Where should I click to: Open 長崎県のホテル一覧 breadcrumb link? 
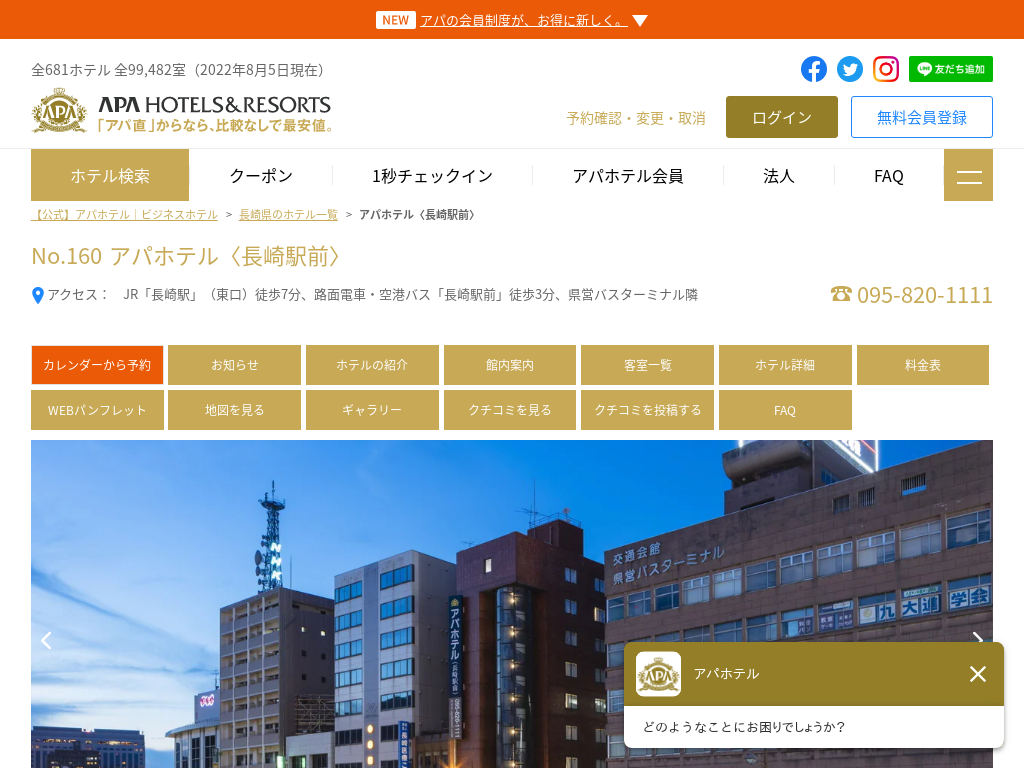click(x=288, y=214)
